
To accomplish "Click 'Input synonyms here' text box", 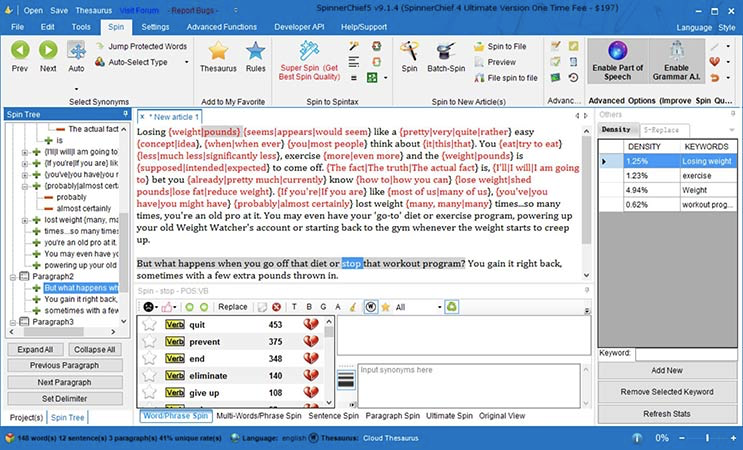I will [469, 386].
